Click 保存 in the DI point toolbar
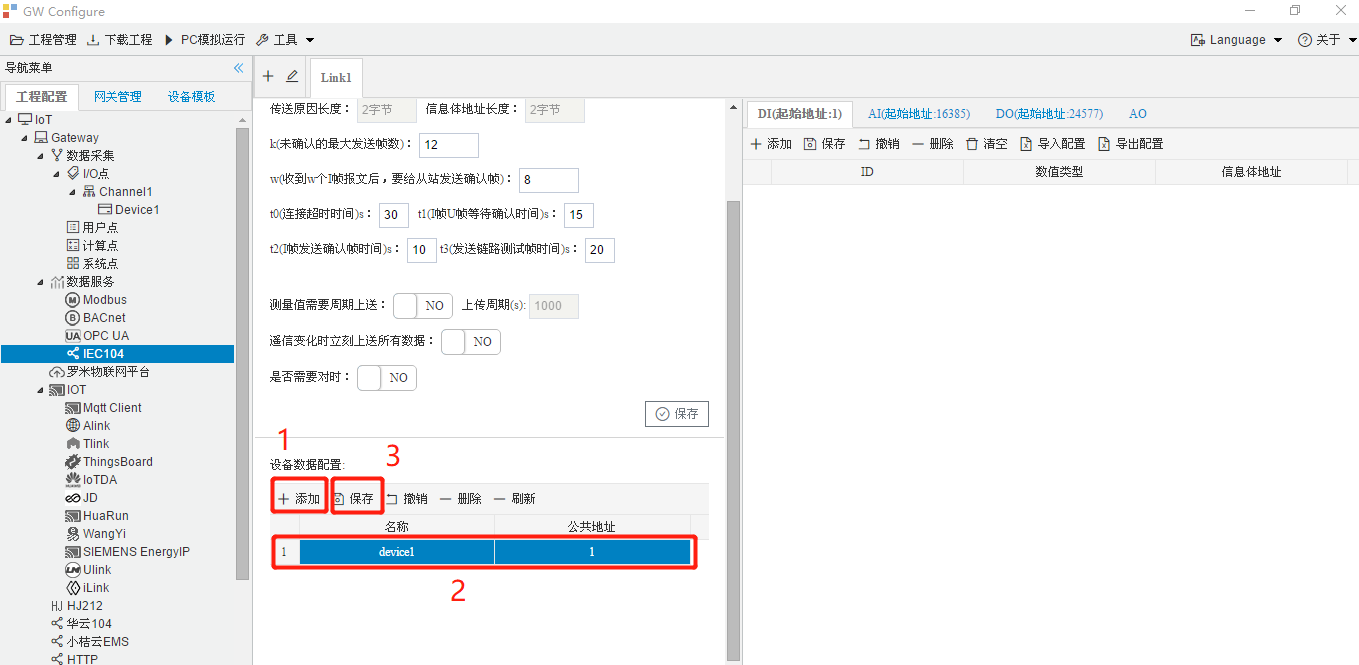The image size is (1359, 665). coord(825,144)
